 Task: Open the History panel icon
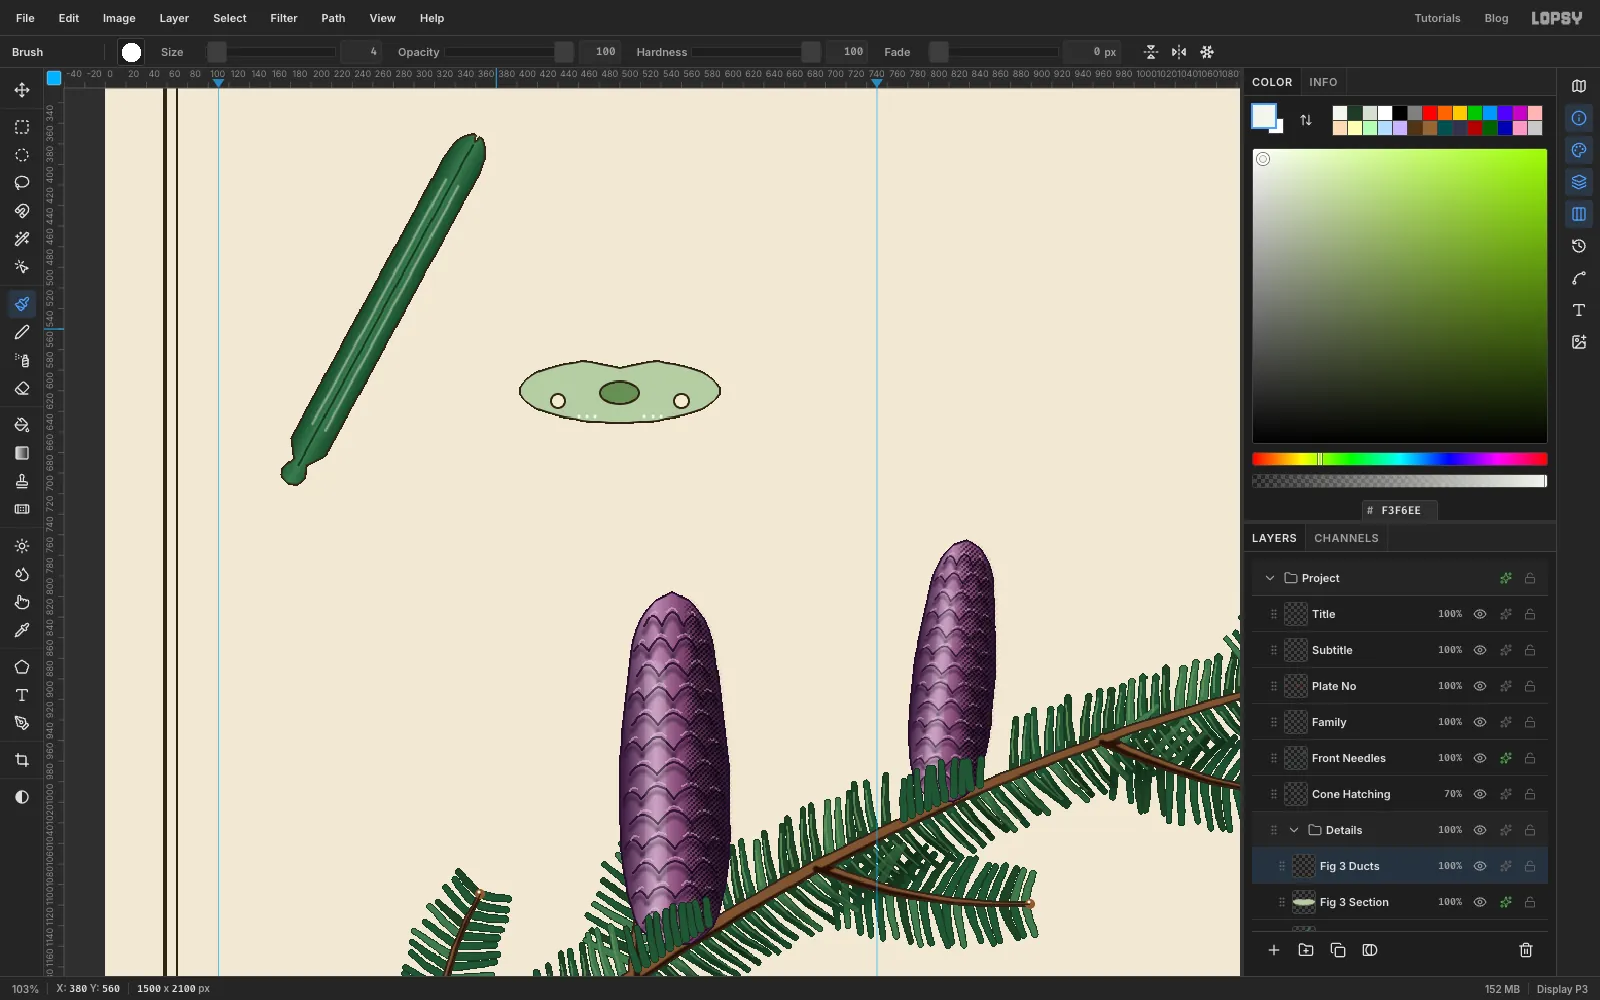pyautogui.click(x=1579, y=246)
